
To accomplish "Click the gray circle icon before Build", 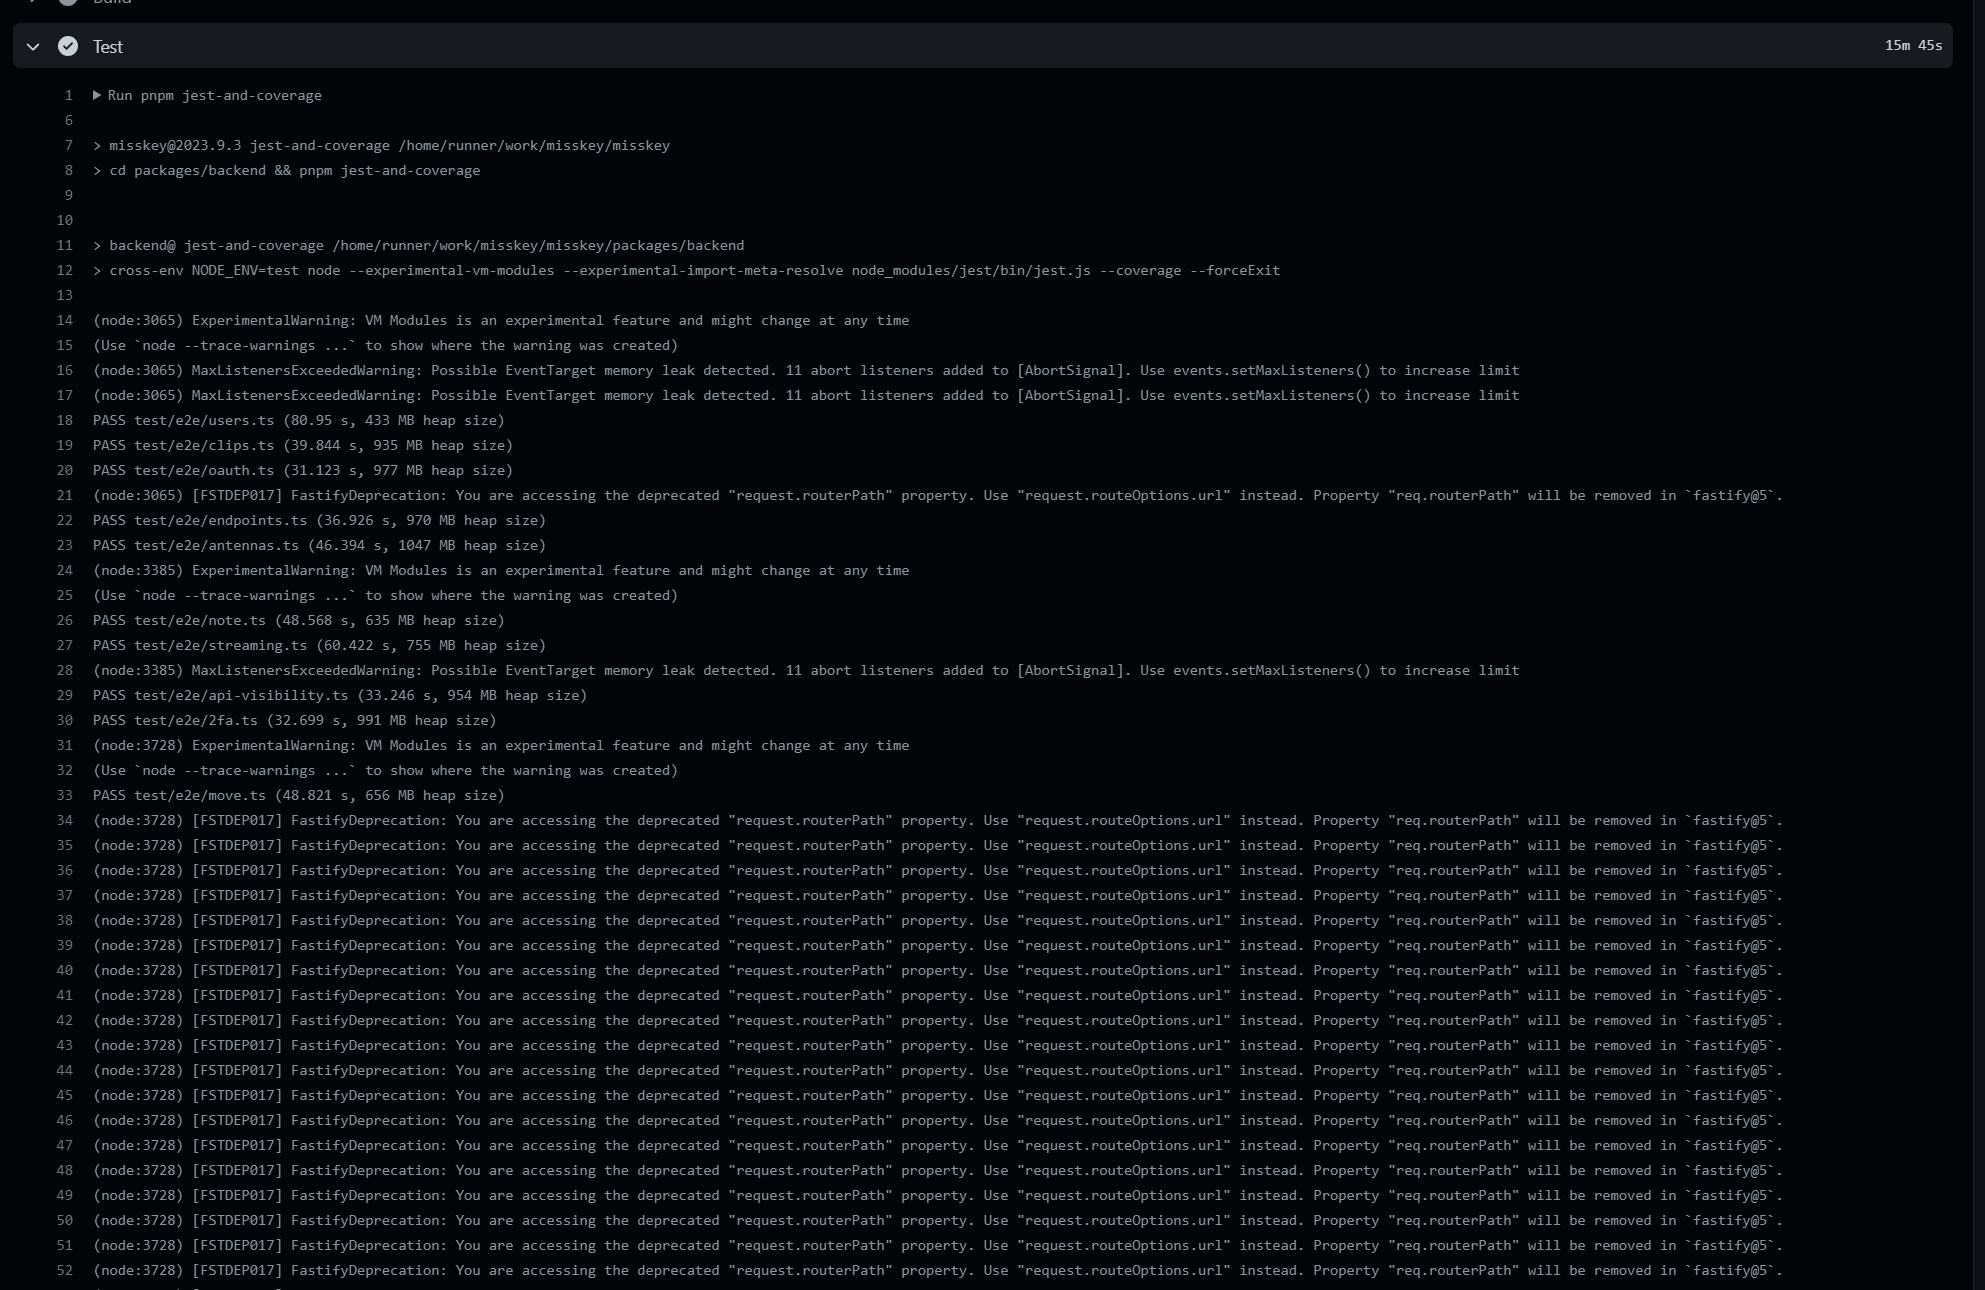I will click(x=69, y=2).
